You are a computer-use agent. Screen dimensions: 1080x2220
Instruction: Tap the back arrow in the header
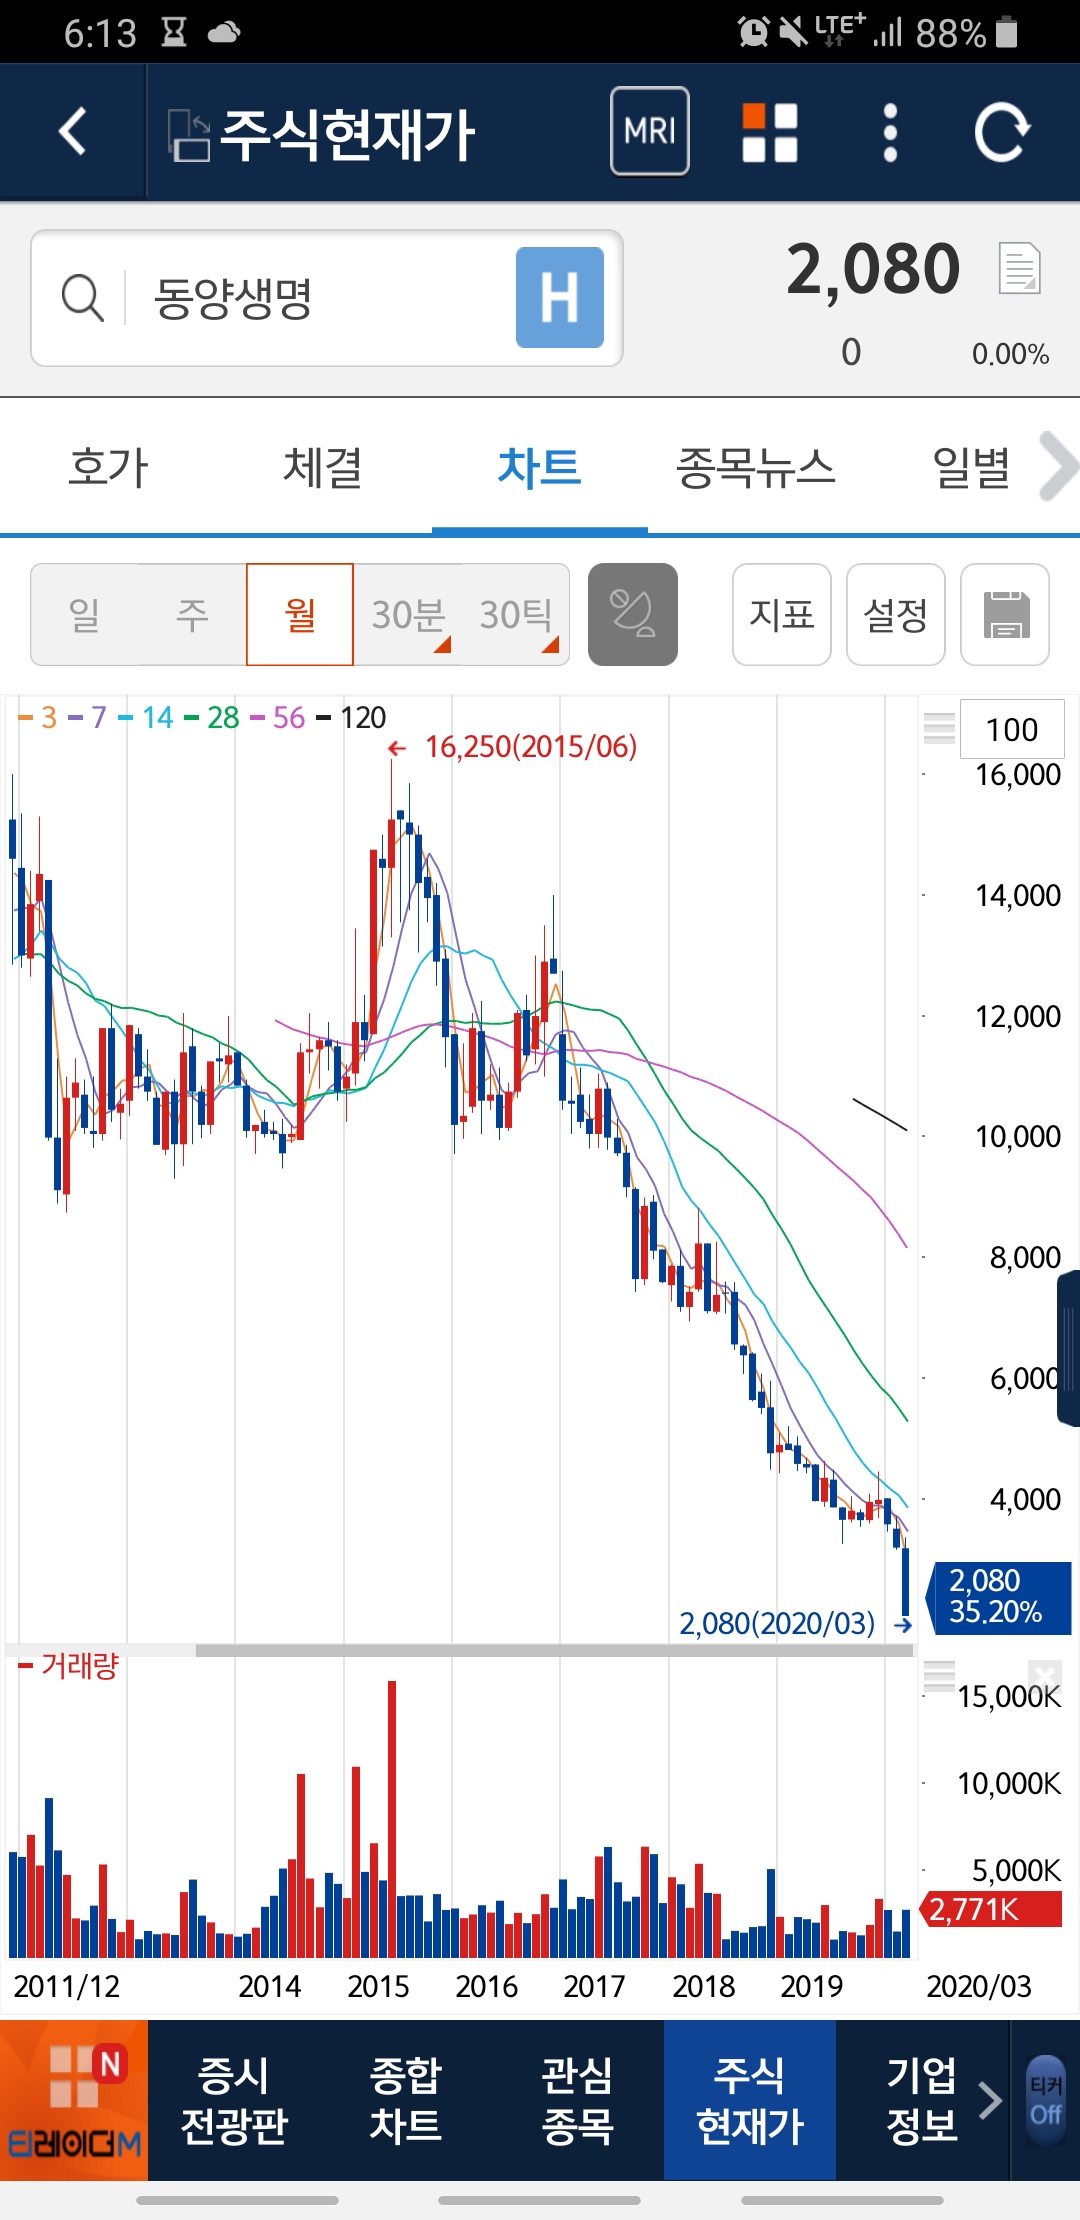[x=73, y=132]
